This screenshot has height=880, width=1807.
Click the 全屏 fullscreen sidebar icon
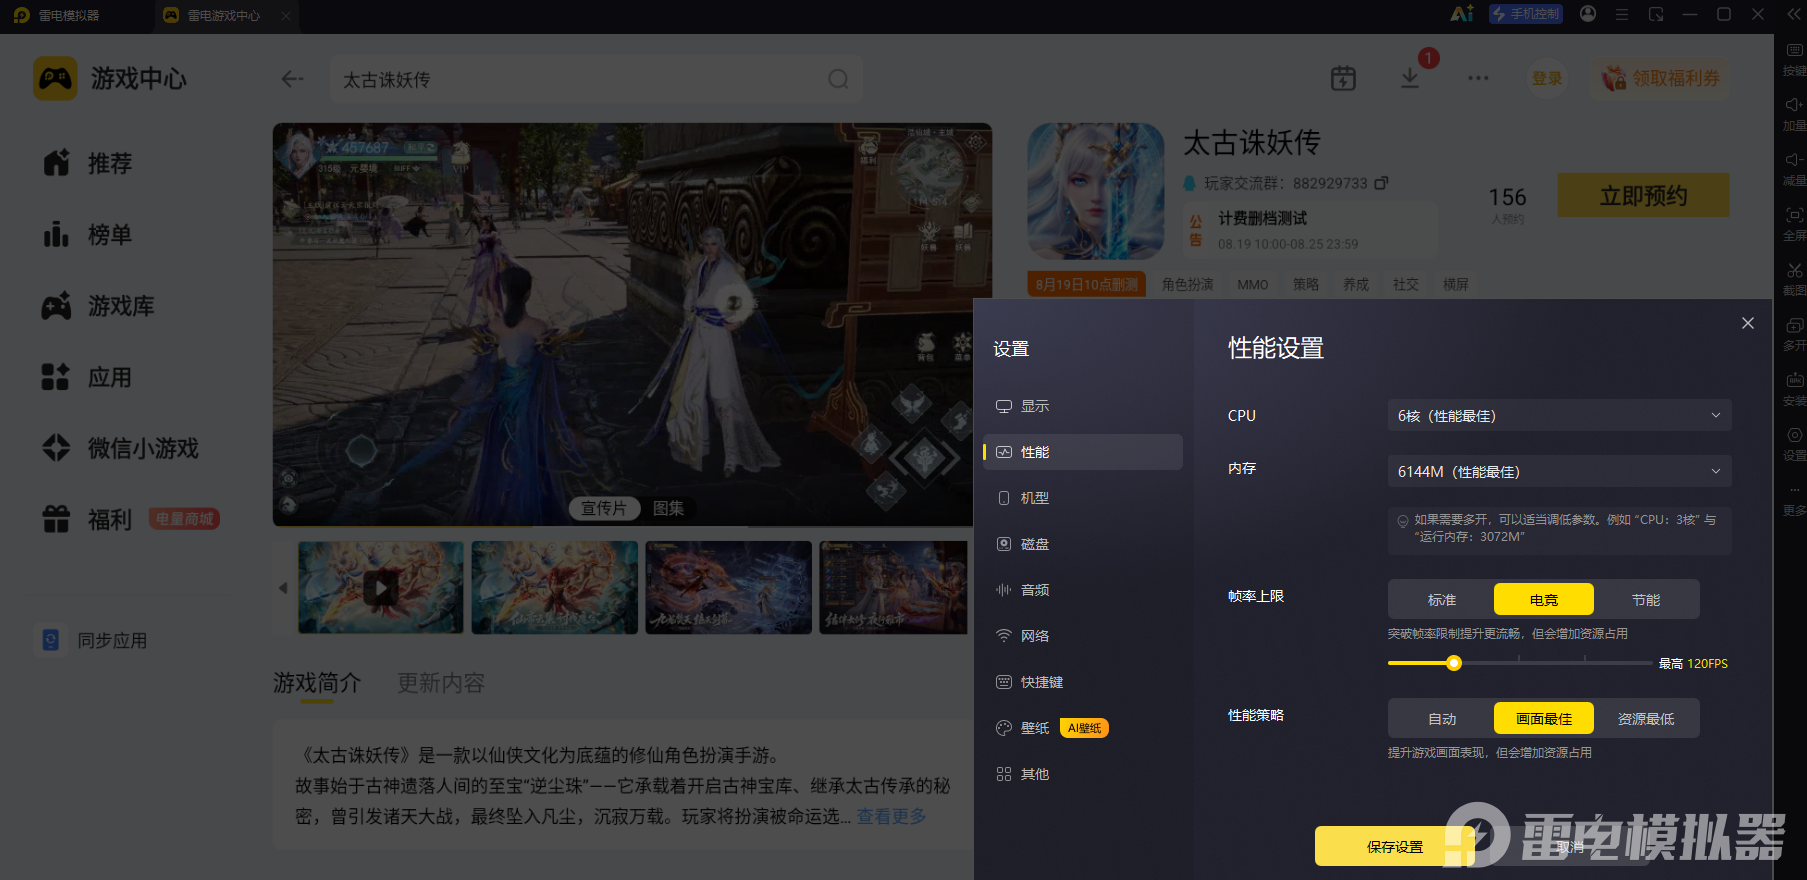point(1794,224)
